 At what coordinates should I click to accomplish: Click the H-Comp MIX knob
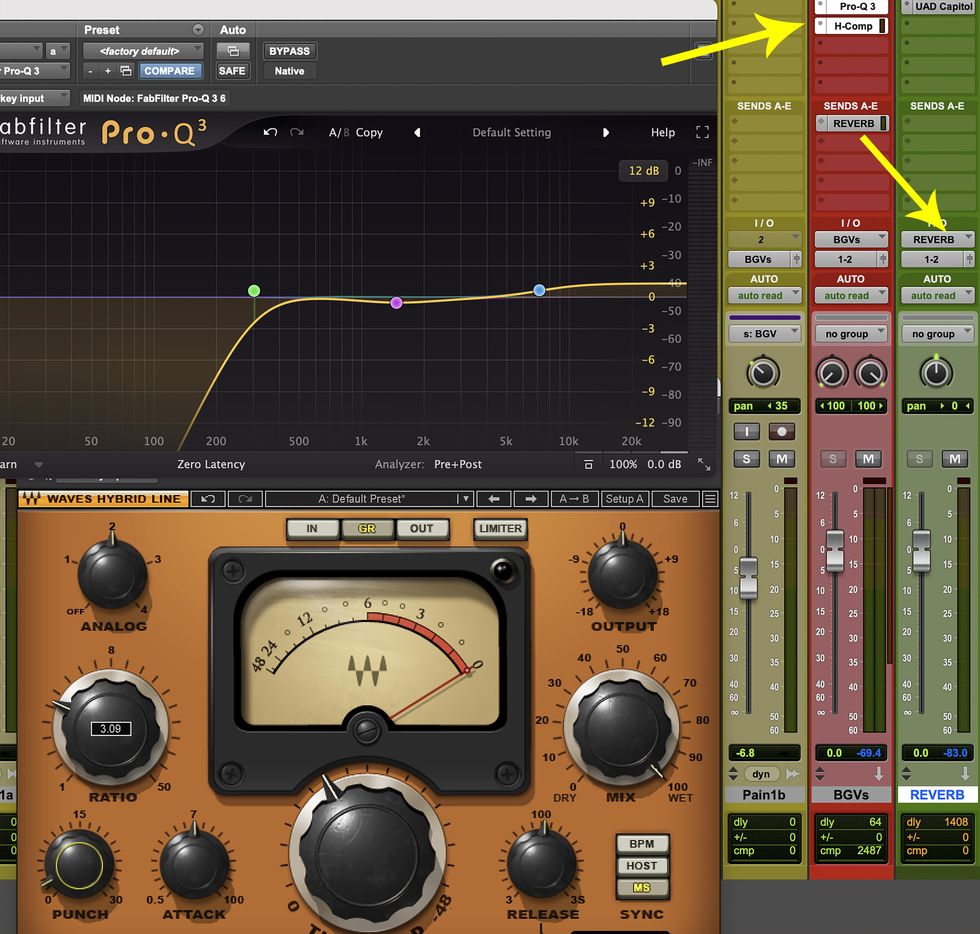[621, 728]
